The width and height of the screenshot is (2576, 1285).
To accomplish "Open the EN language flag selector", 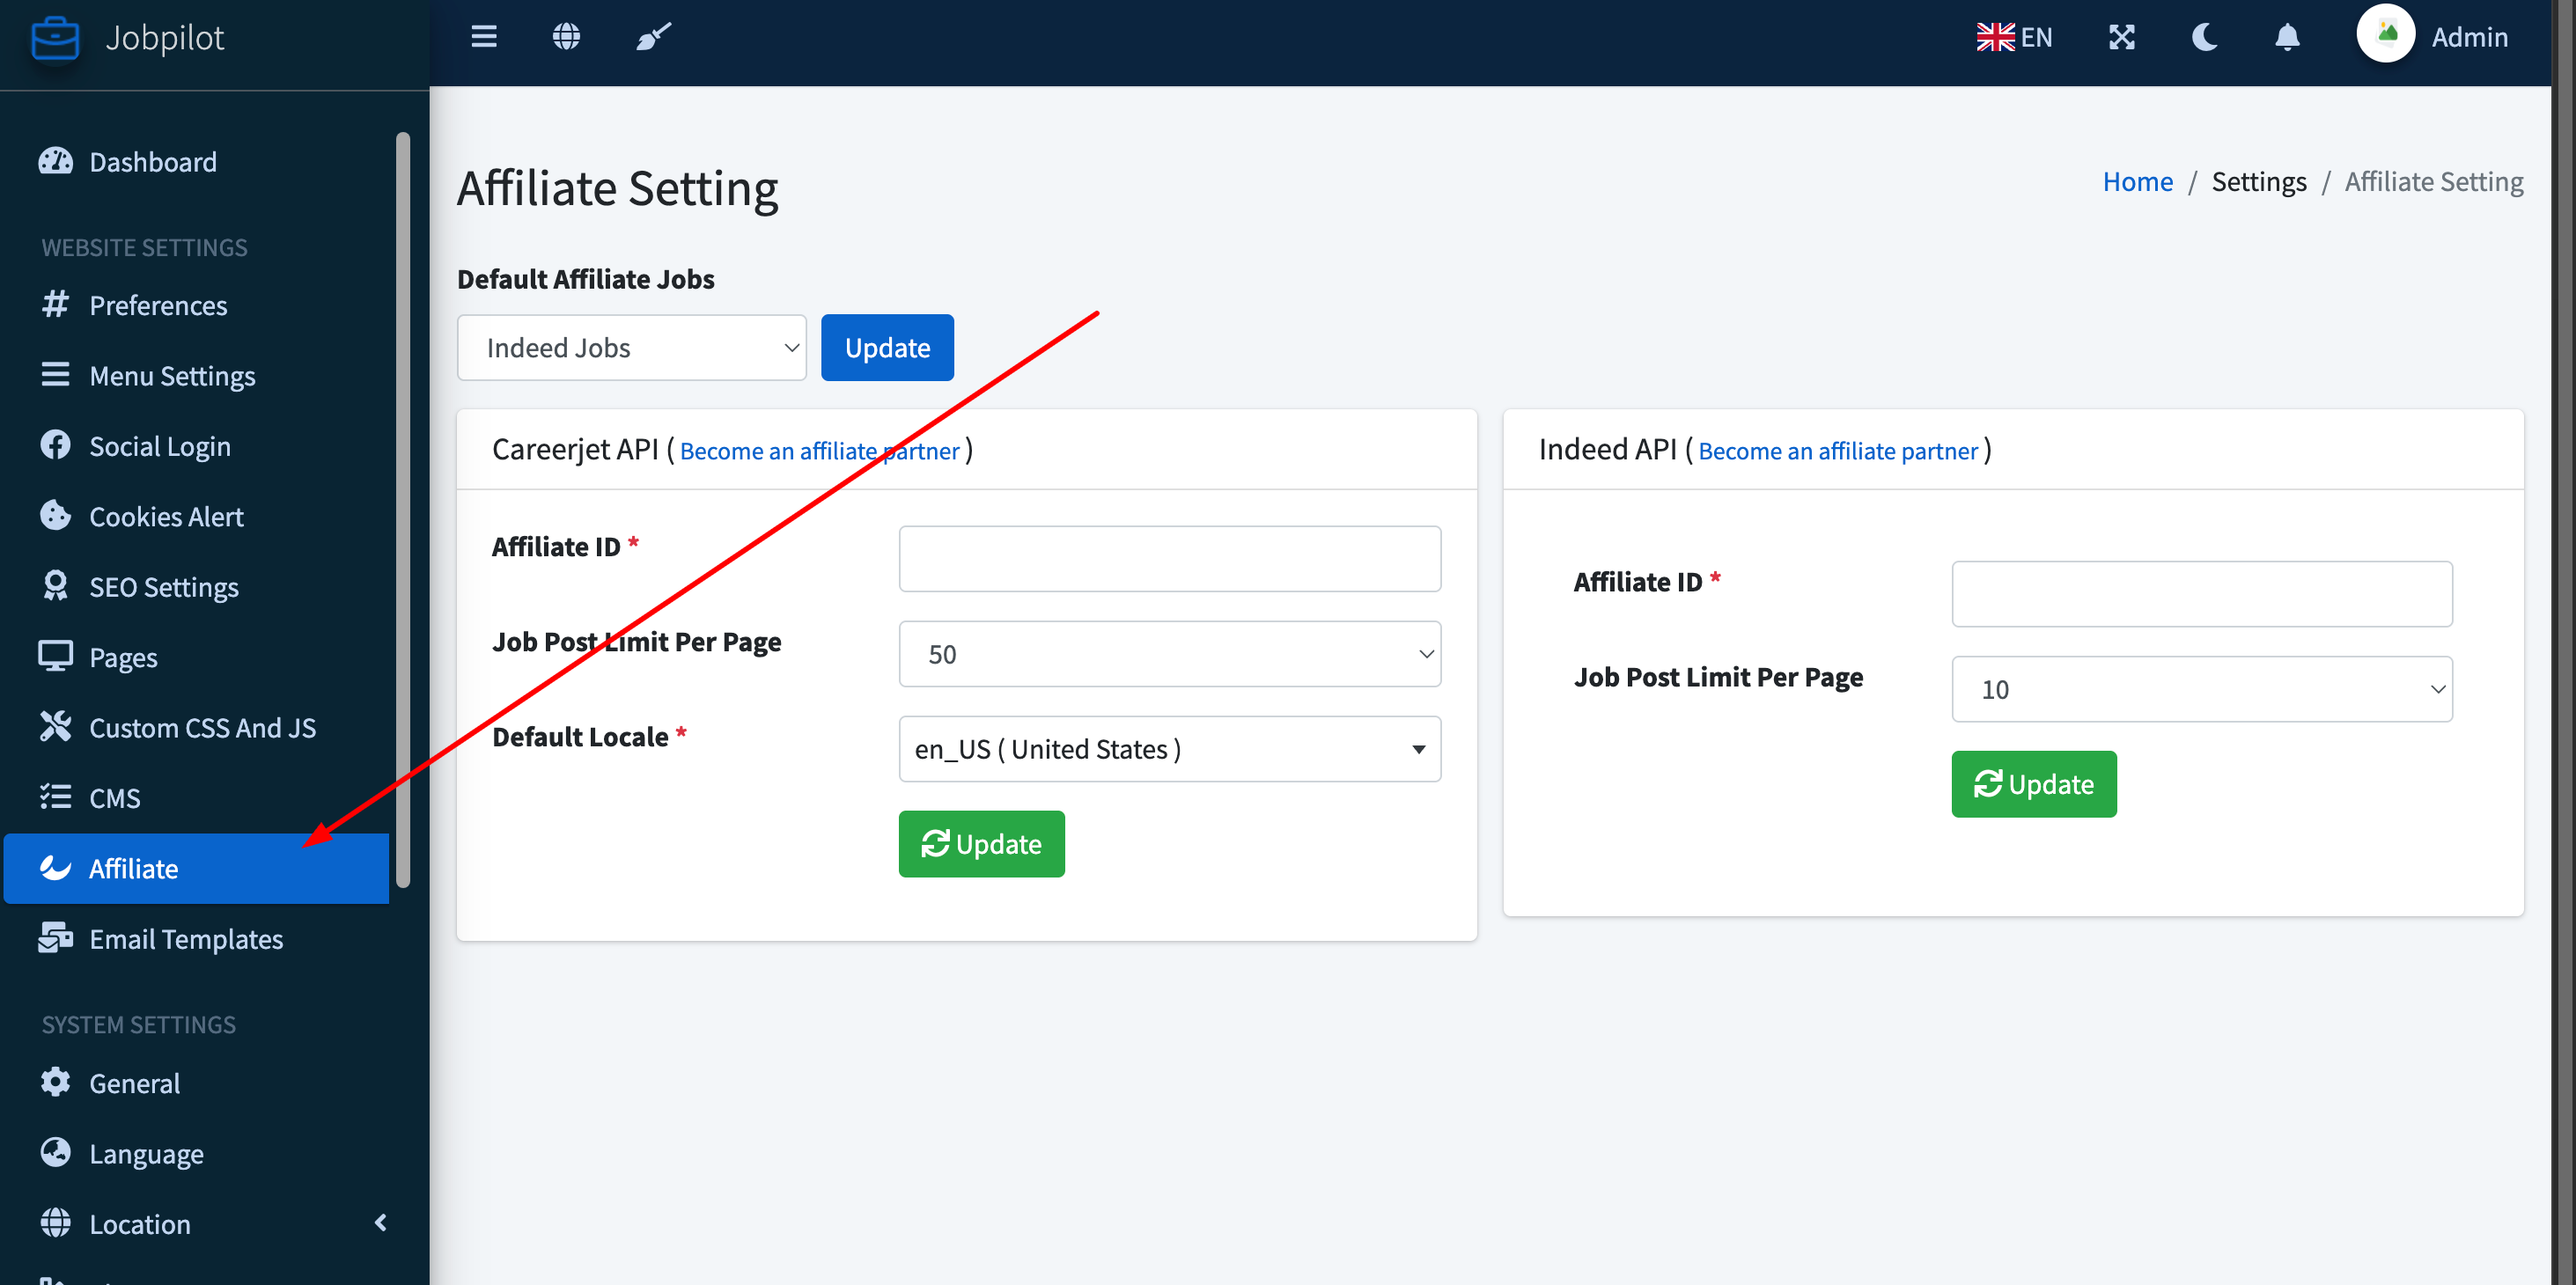I will pos(2014,37).
